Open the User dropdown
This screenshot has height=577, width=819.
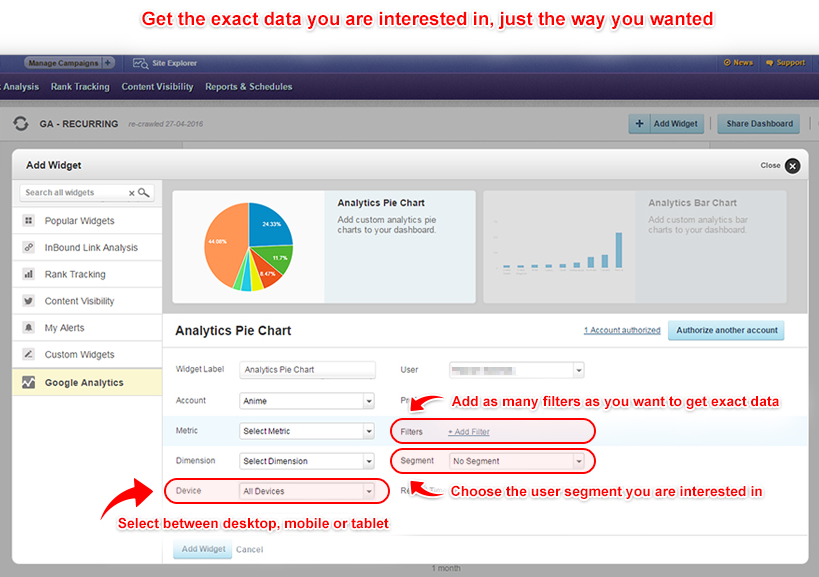pos(517,370)
